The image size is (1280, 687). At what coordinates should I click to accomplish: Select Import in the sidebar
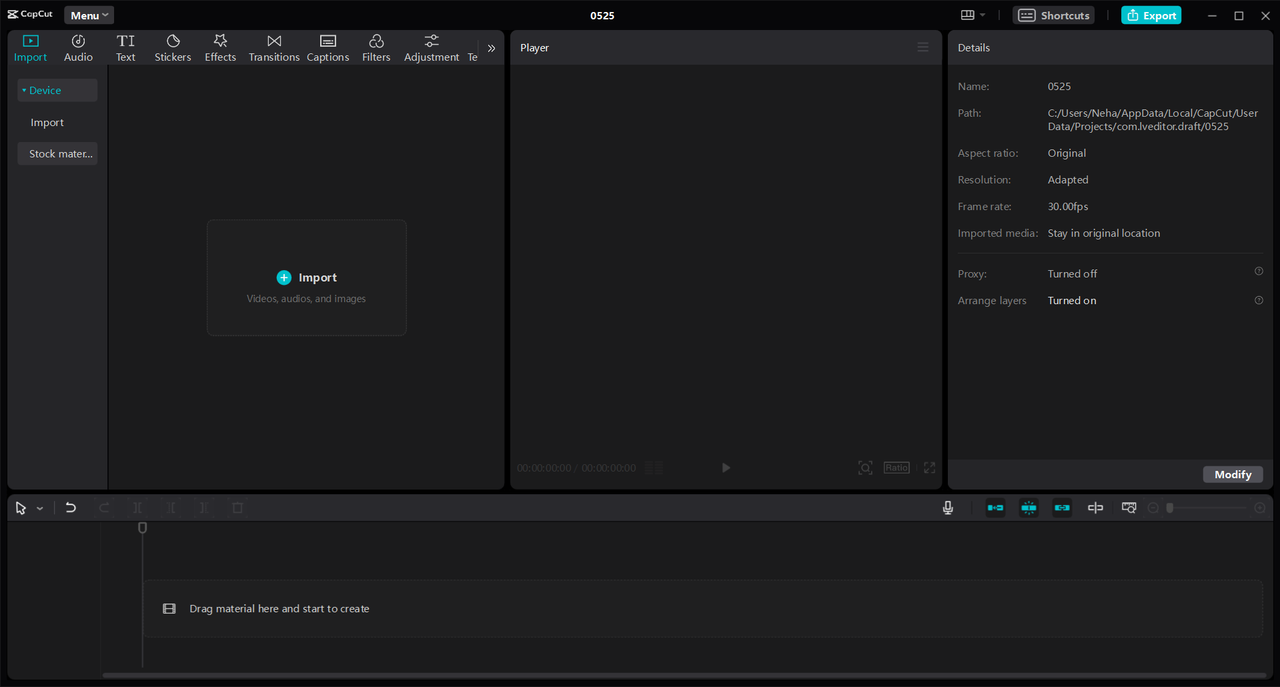click(x=47, y=122)
